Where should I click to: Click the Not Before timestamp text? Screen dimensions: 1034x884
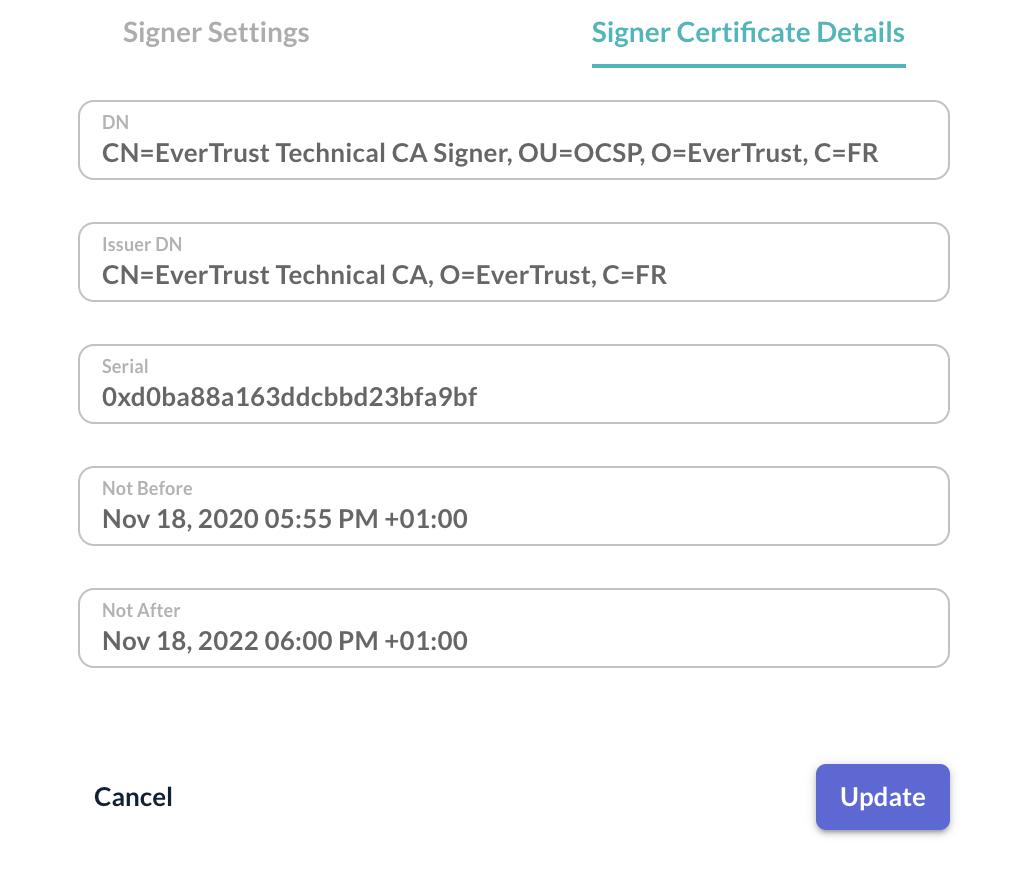284,518
